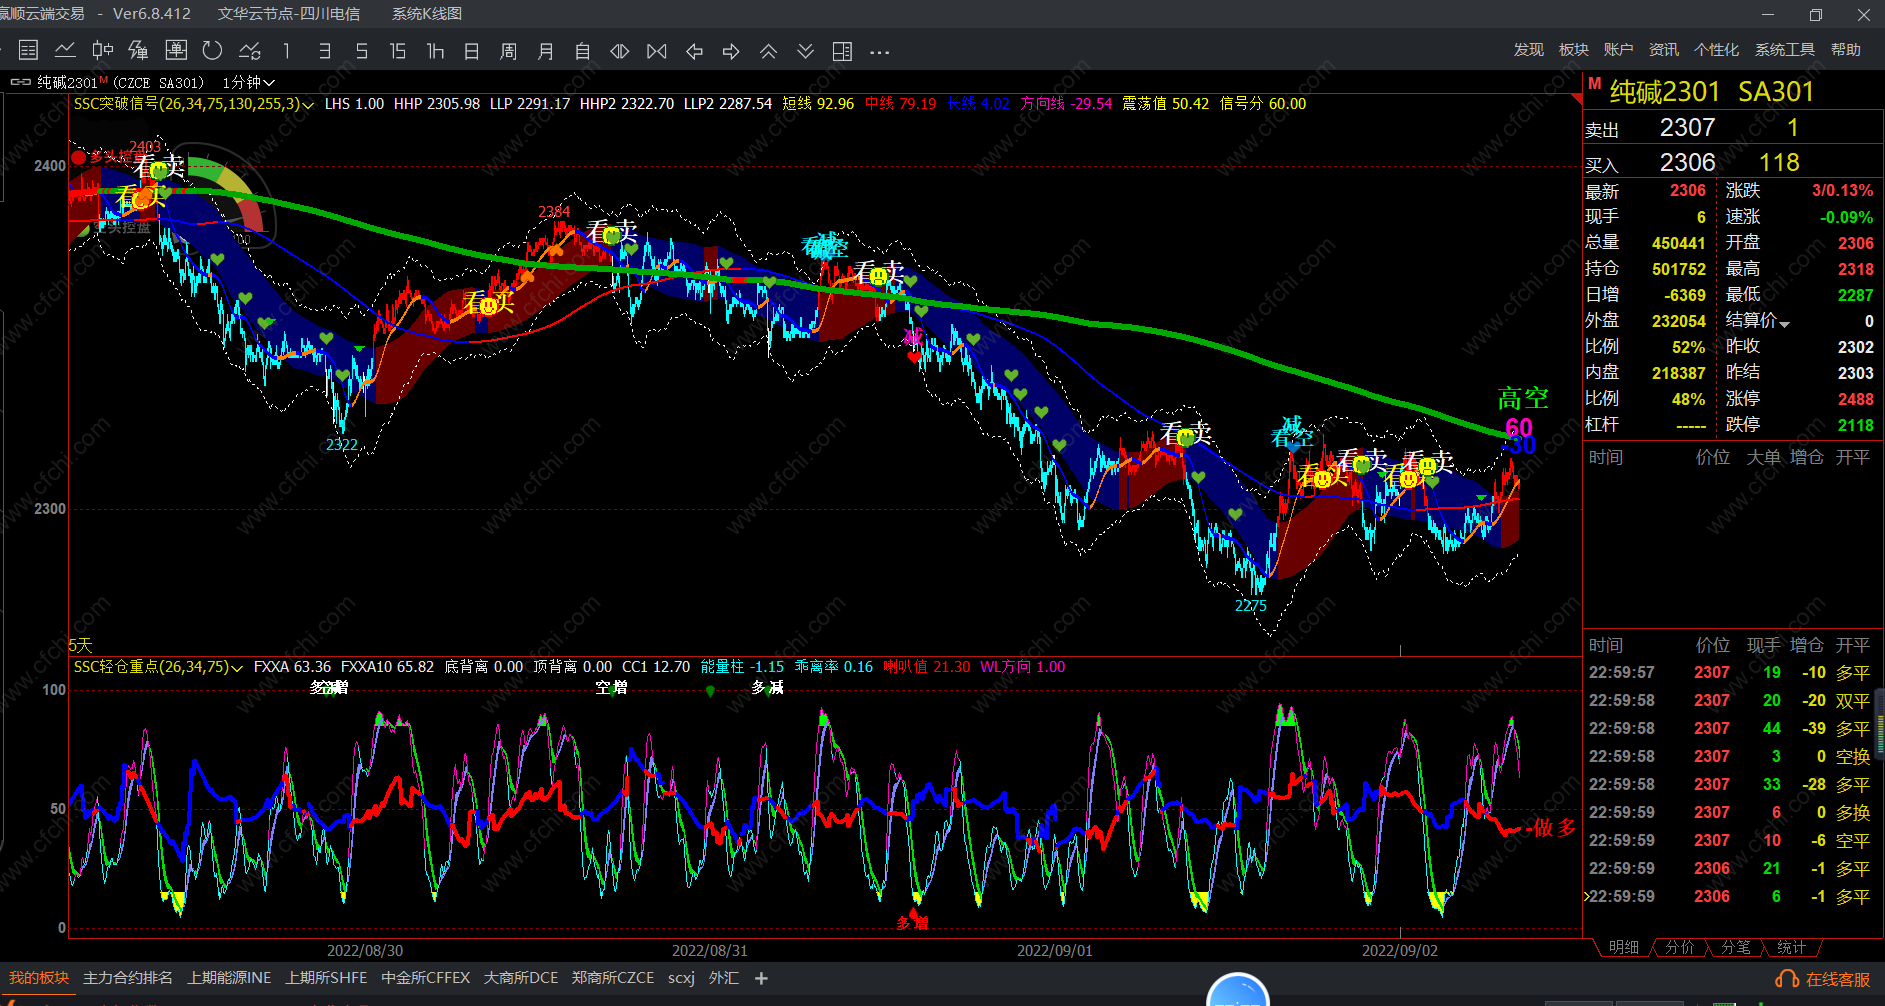Expand the SSC轻仓重点 indicator dropdown
Viewport: 1885px width, 1006px height.
pos(237,668)
